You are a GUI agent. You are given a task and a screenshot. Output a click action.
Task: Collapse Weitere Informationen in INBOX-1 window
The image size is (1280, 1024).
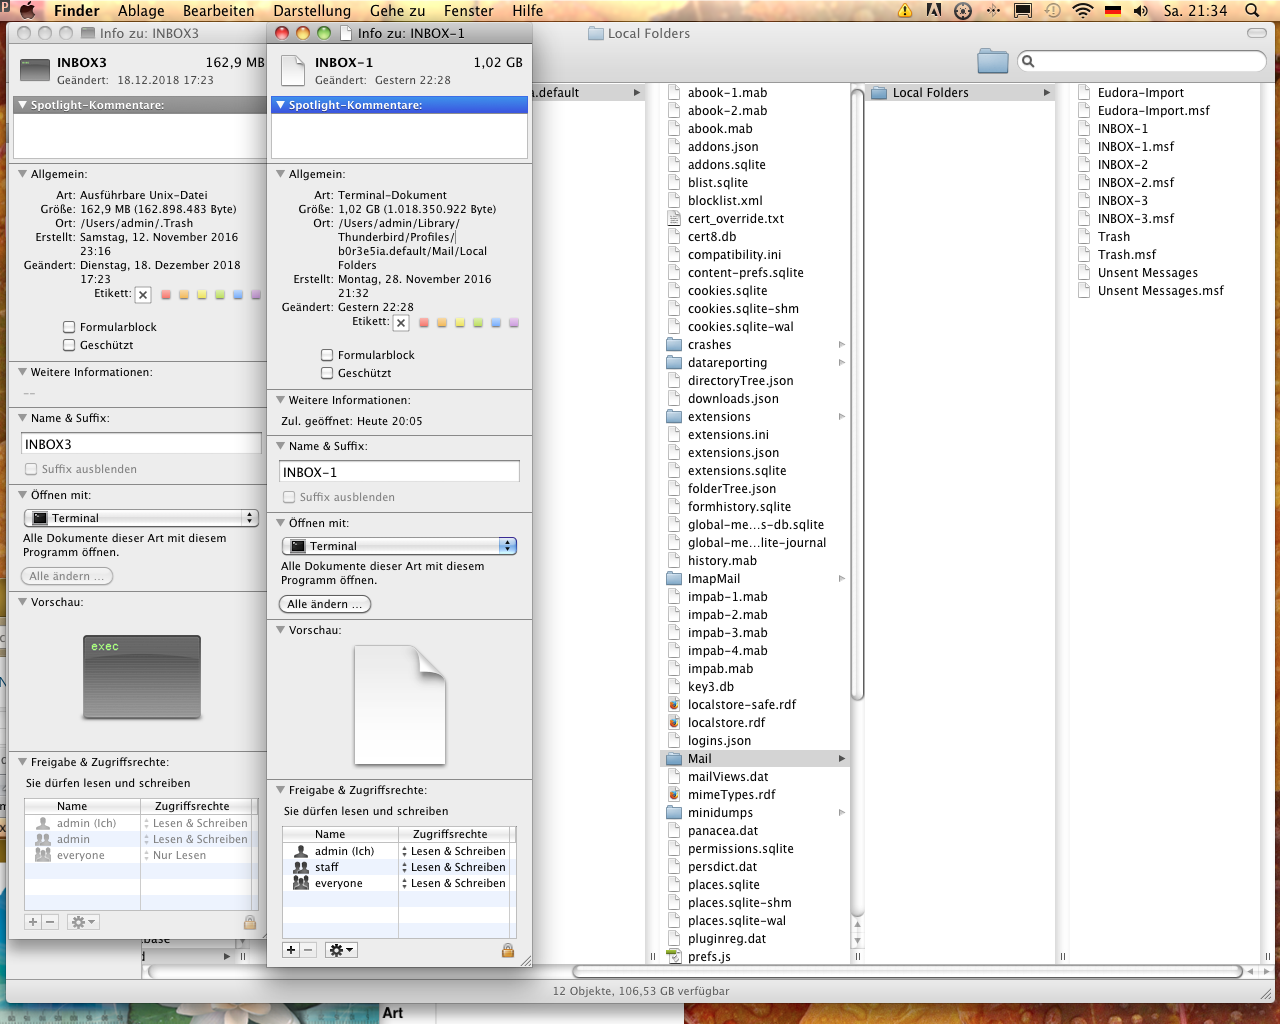tap(281, 400)
